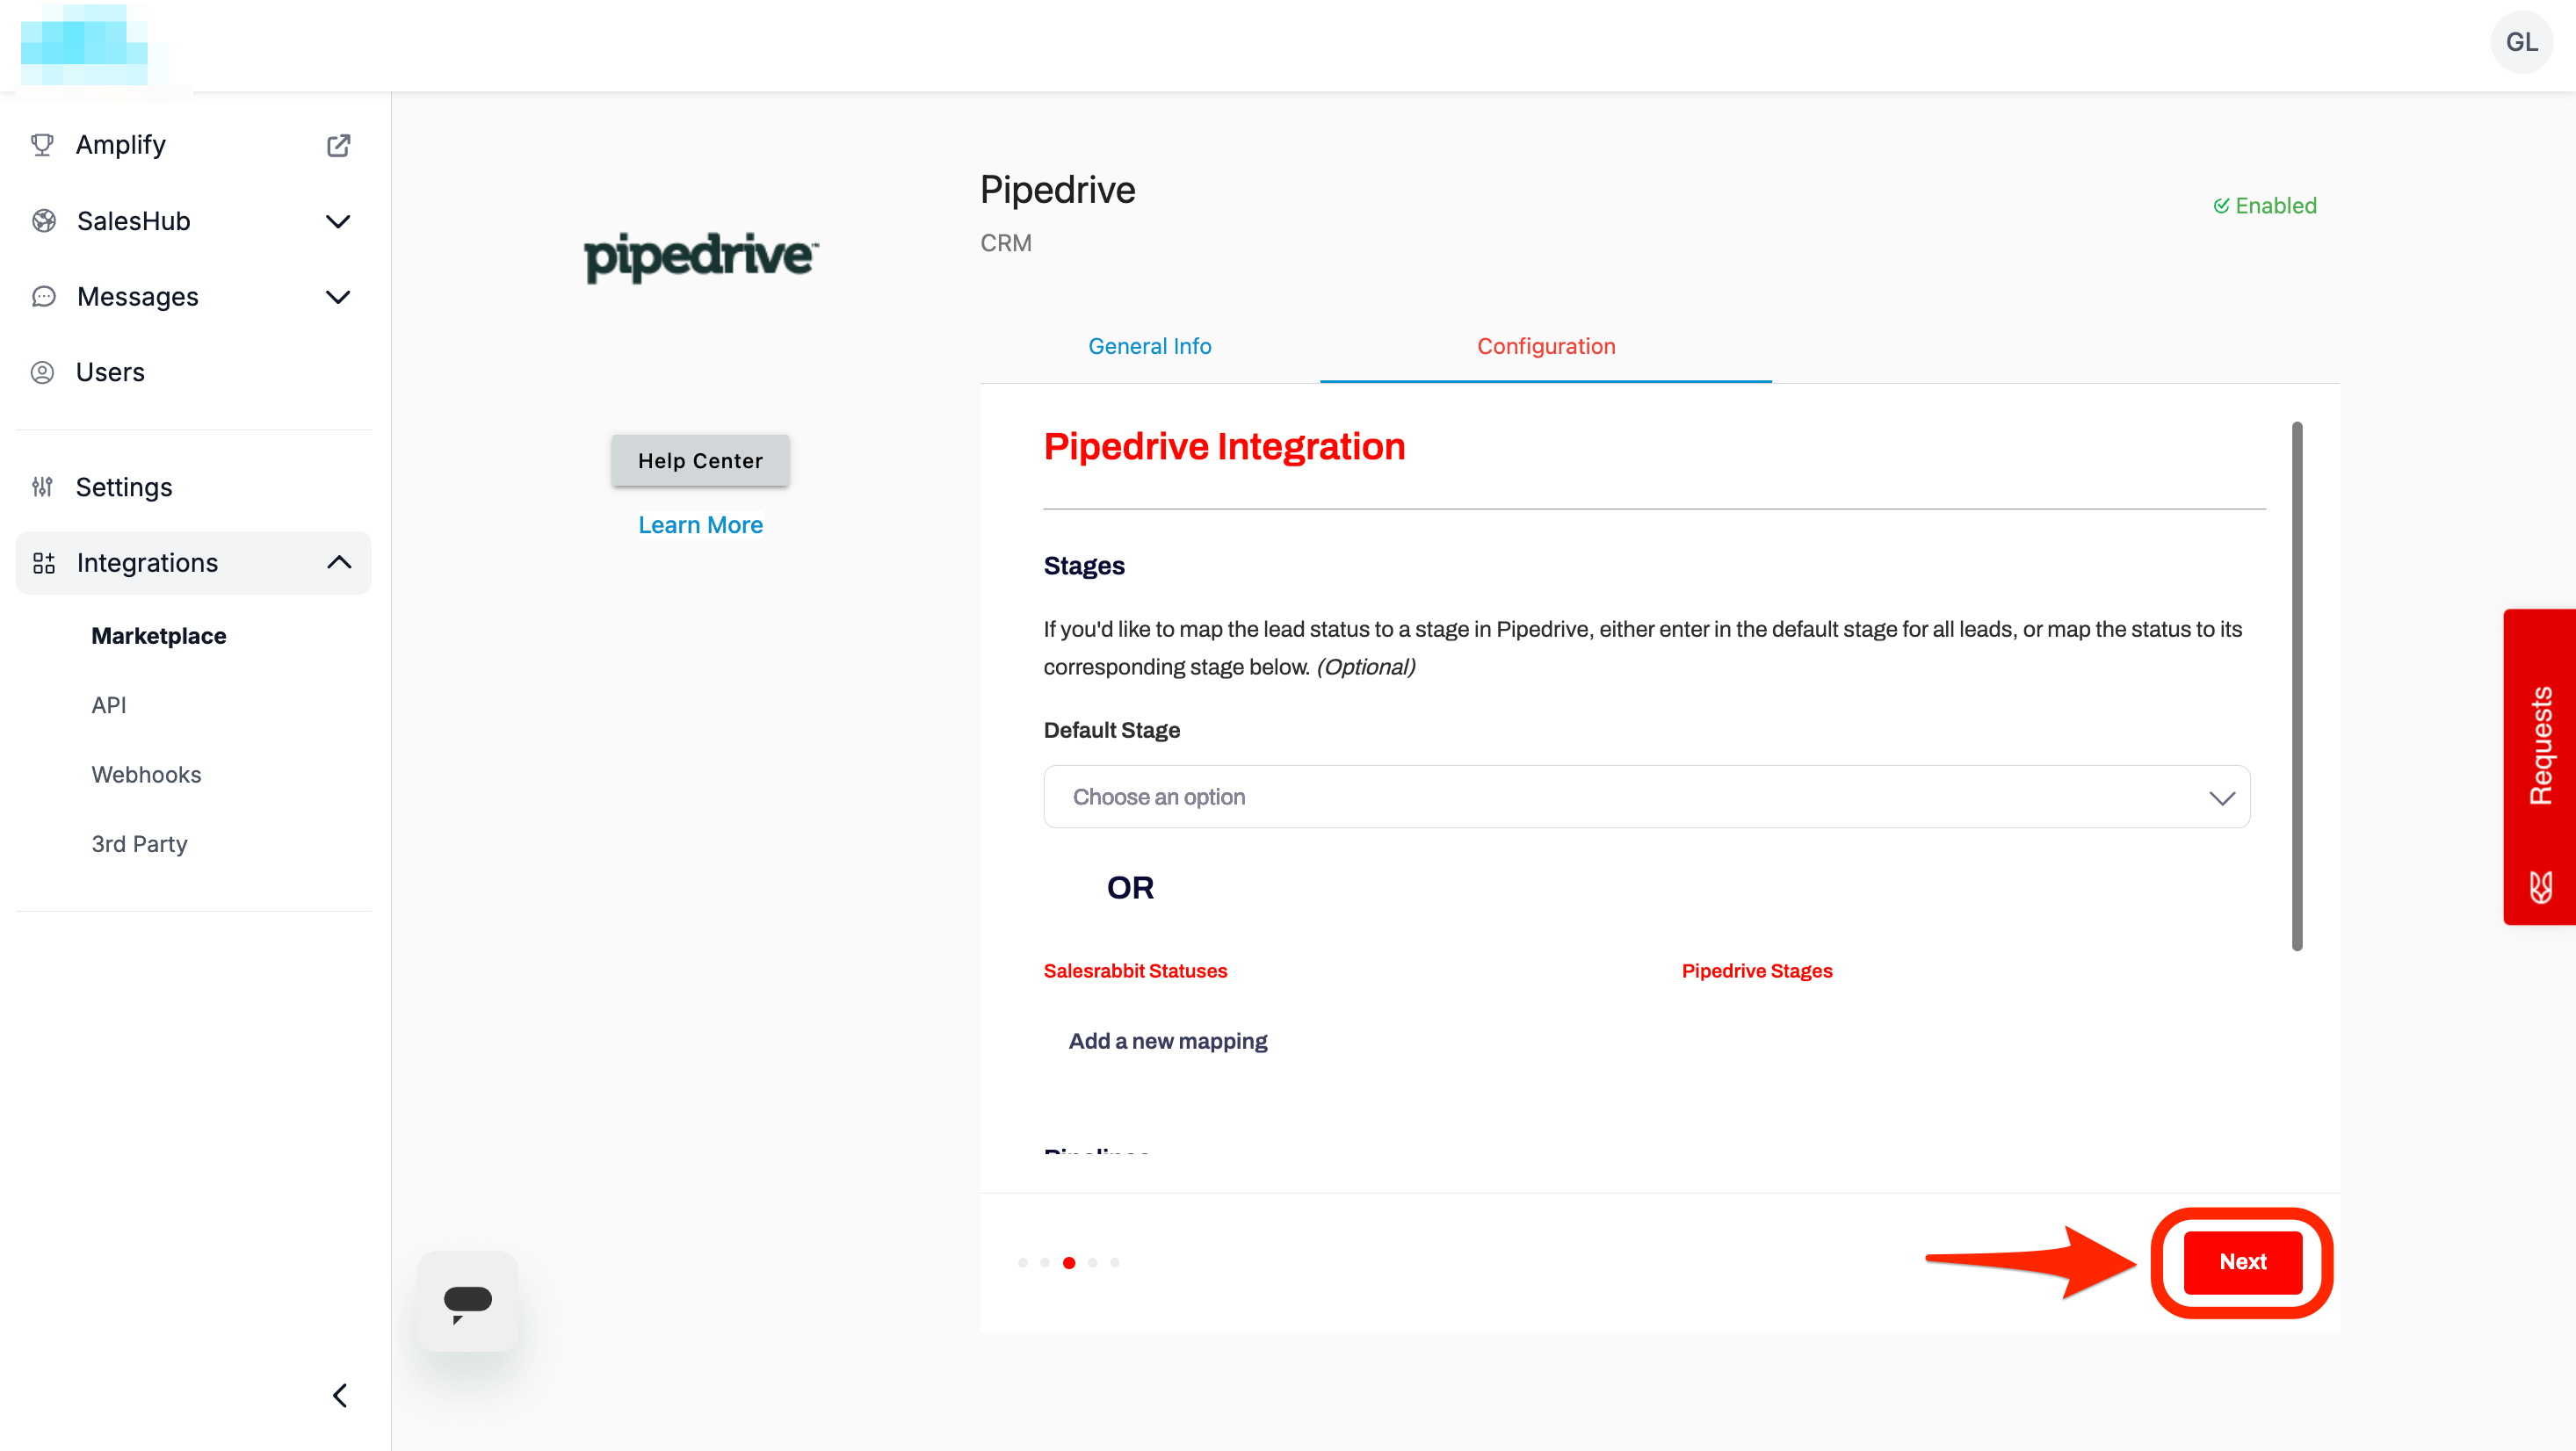Open the Default Stage dropdown

tap(1646, 797)
